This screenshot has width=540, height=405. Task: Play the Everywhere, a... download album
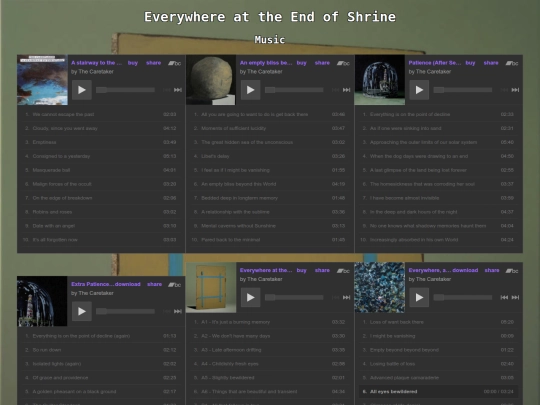[x=419, y=298]
